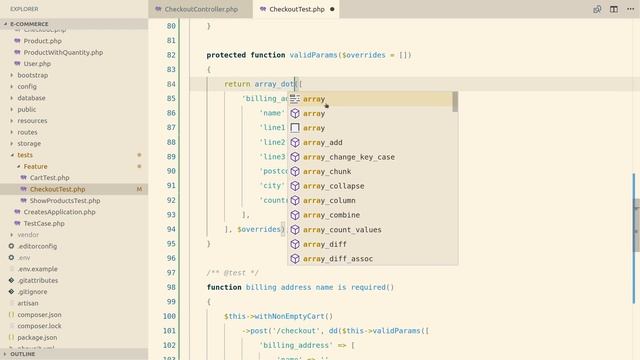This screenshot has height=360, width=640.
Task: Click cube icon beside array_chunk
Action: pyautogui.click(x=295, y=171)
